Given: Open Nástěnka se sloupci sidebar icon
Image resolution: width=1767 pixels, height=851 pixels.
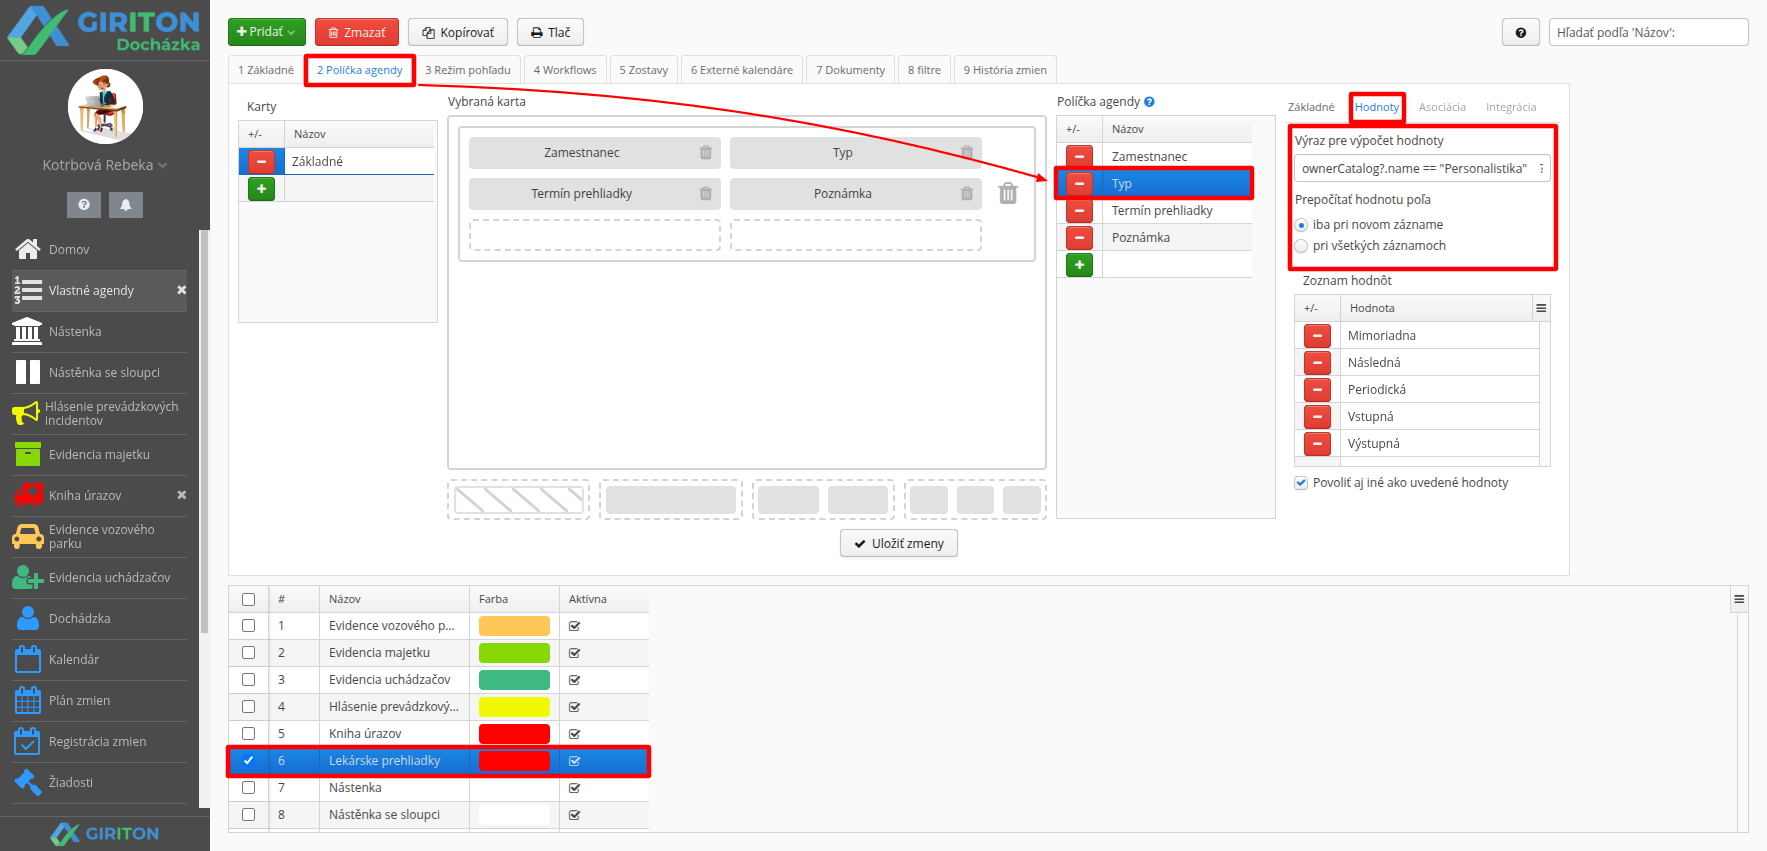Looking at the screenshot, I should (x=28, y=372).
